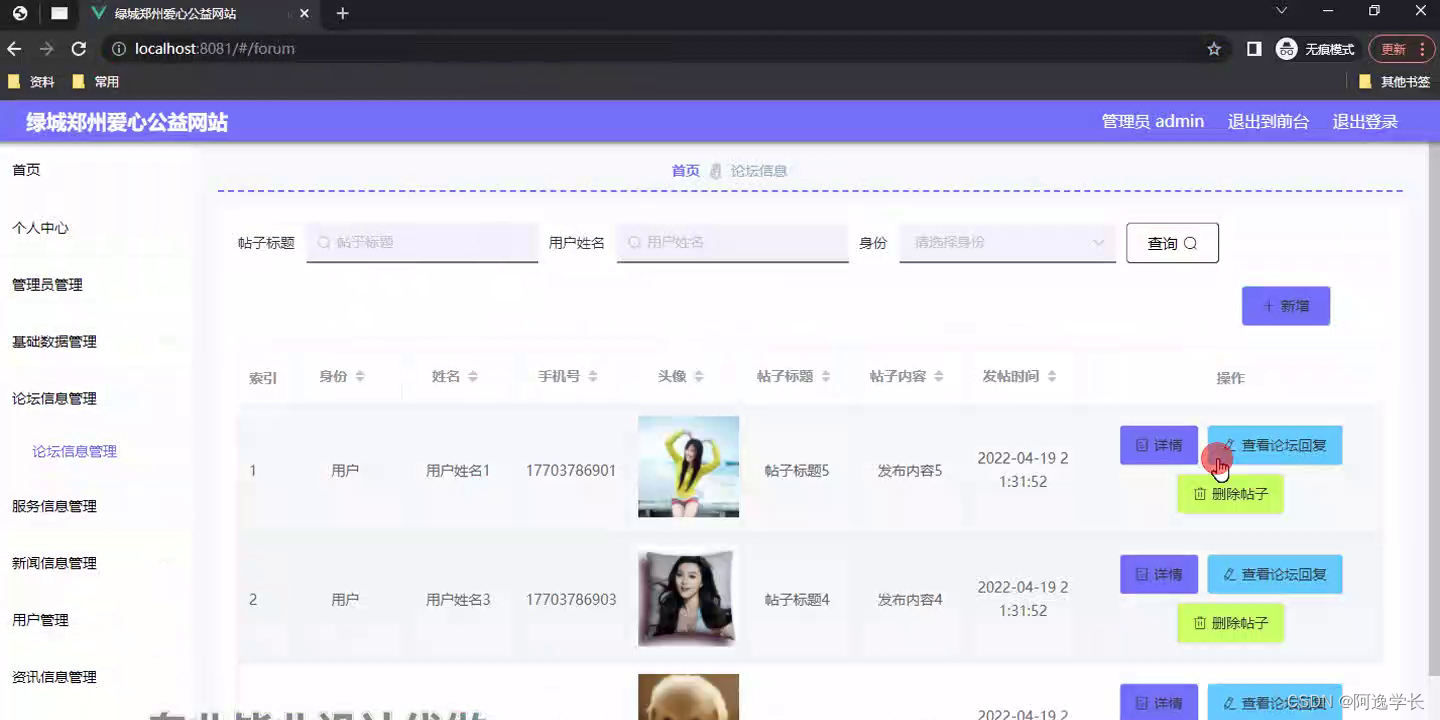Click 退出到前台 header link
The image size is (1440, 720).
(1268, 121)
